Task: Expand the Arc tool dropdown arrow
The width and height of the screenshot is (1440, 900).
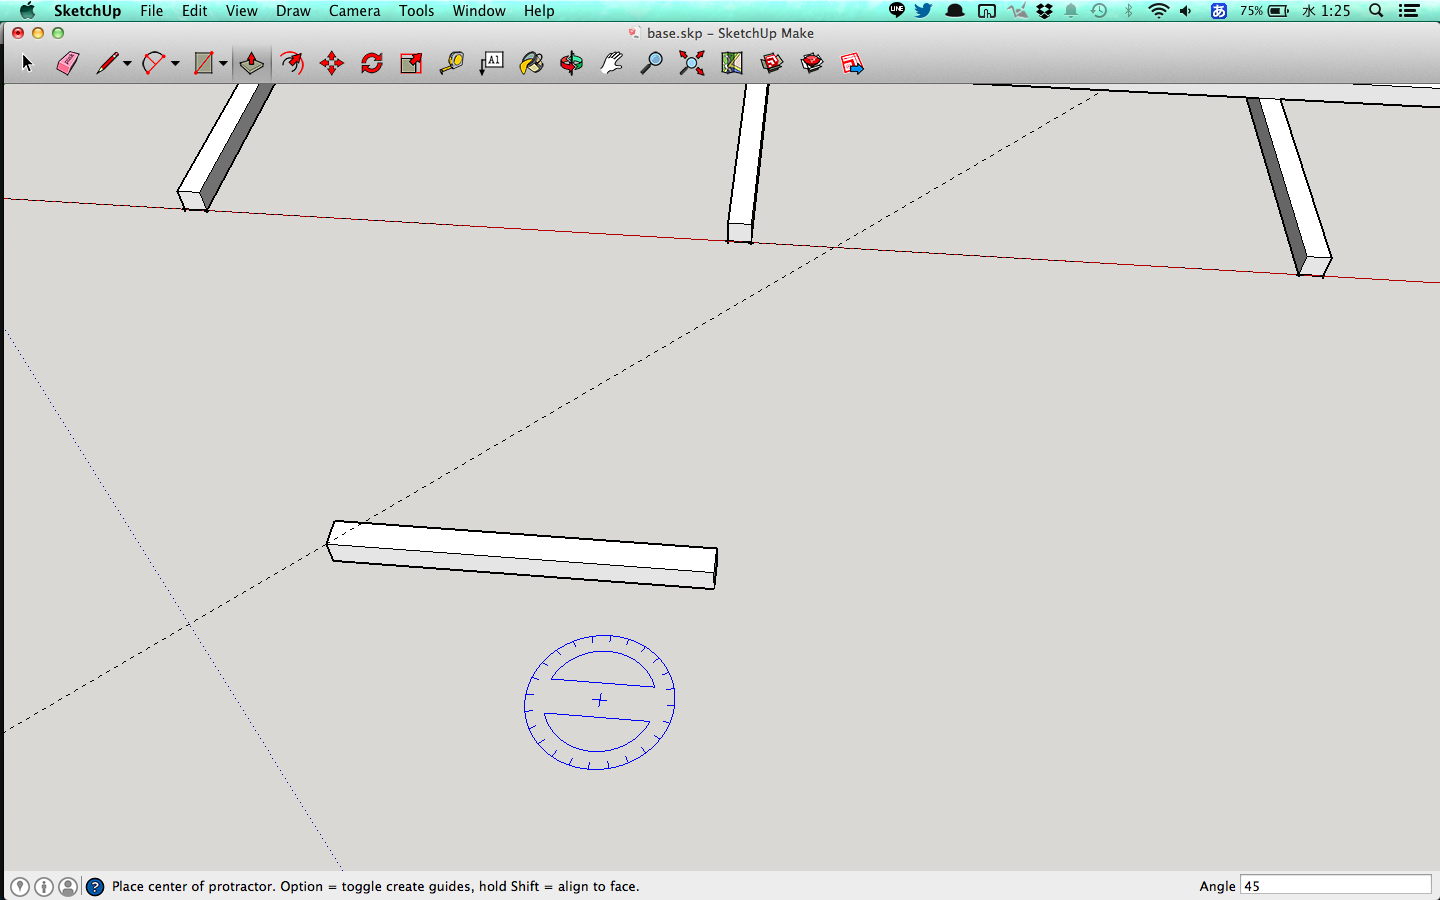Action: click(x=175, y=64)
